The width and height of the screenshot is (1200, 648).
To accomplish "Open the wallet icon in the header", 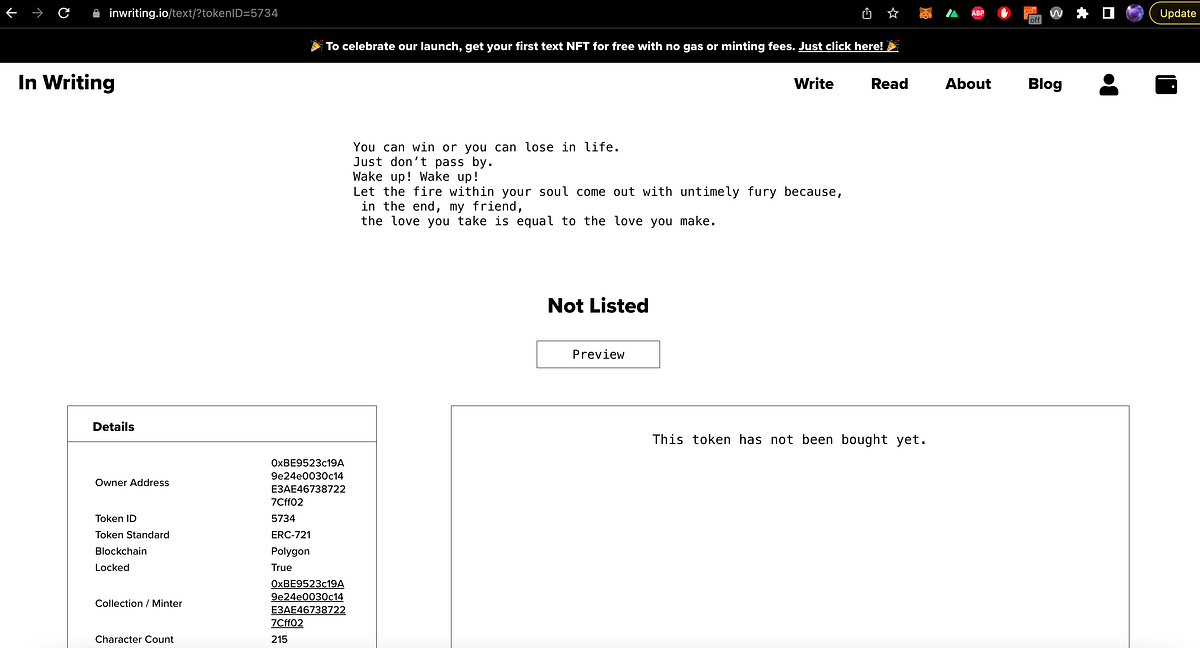I will click(x=1164, y=85).
